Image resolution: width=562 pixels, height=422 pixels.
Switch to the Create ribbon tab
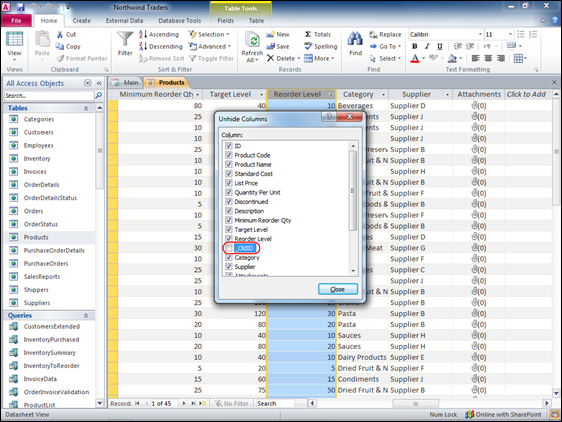(82, 21)
